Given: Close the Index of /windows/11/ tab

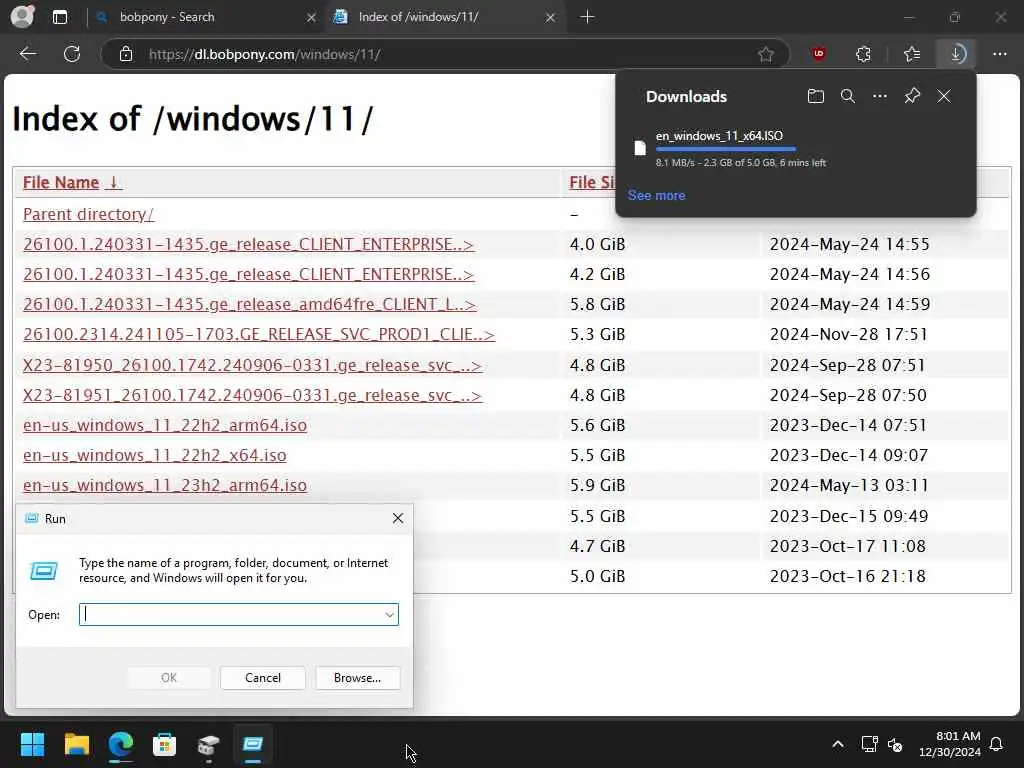Looking at the screenshot, I should [551, 18].
